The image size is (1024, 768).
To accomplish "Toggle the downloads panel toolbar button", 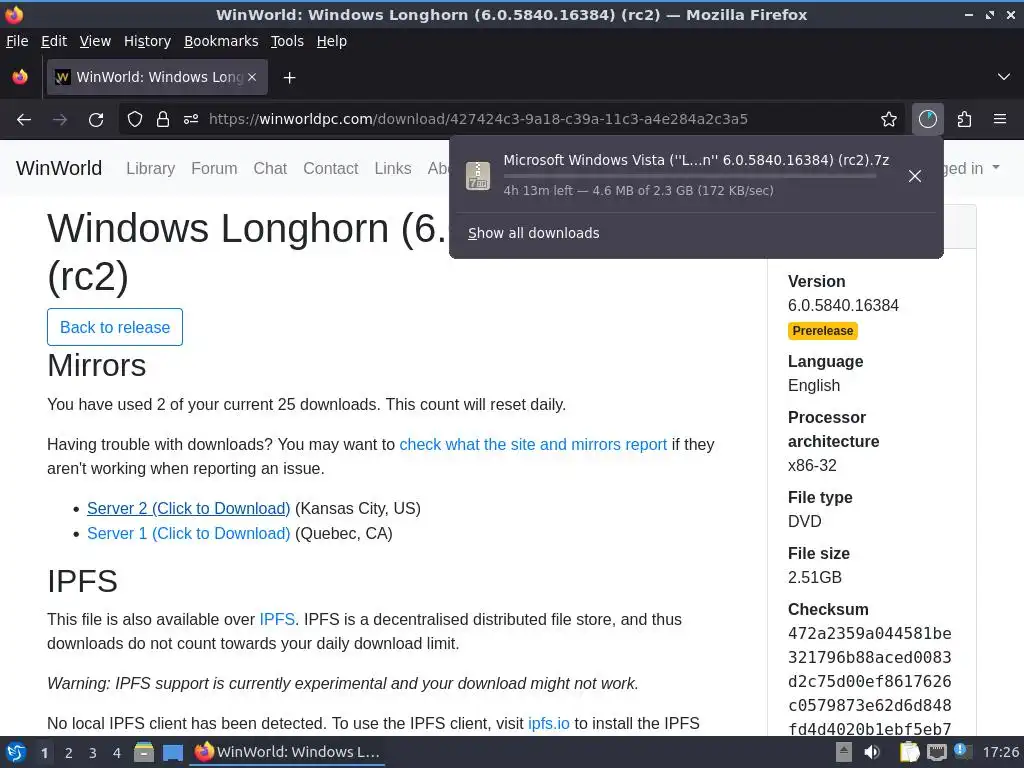I will point(928,120).
